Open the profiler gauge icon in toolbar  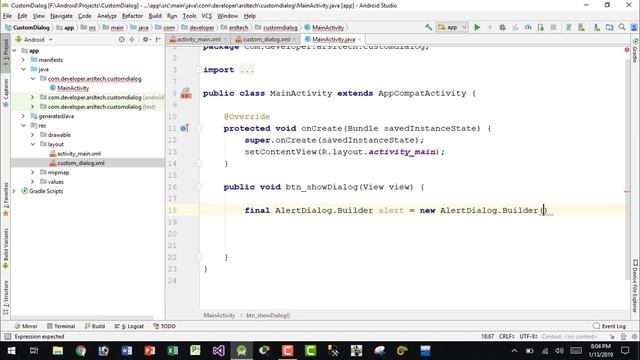pos(528,27)
